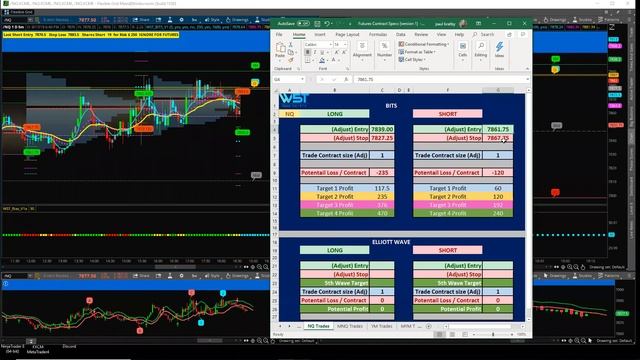Open the Format as Table dropdown
640x360 pixels.
click(x=417, y=52)
